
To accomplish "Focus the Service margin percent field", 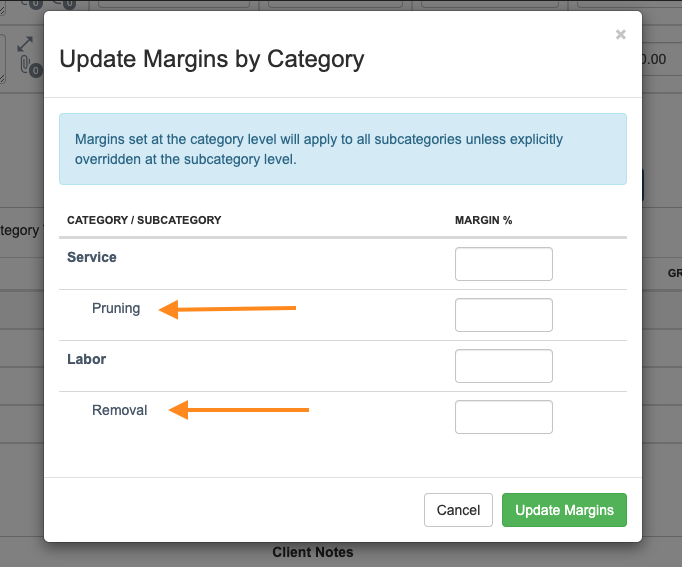I will pos(503,264).
